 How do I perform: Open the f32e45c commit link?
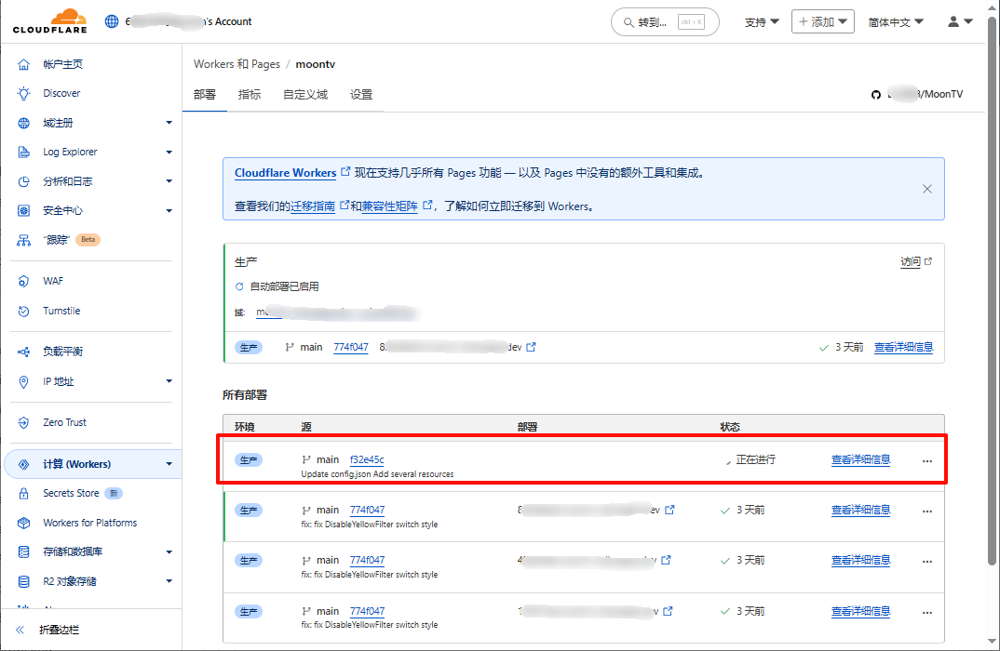click(x=367, y=460)
